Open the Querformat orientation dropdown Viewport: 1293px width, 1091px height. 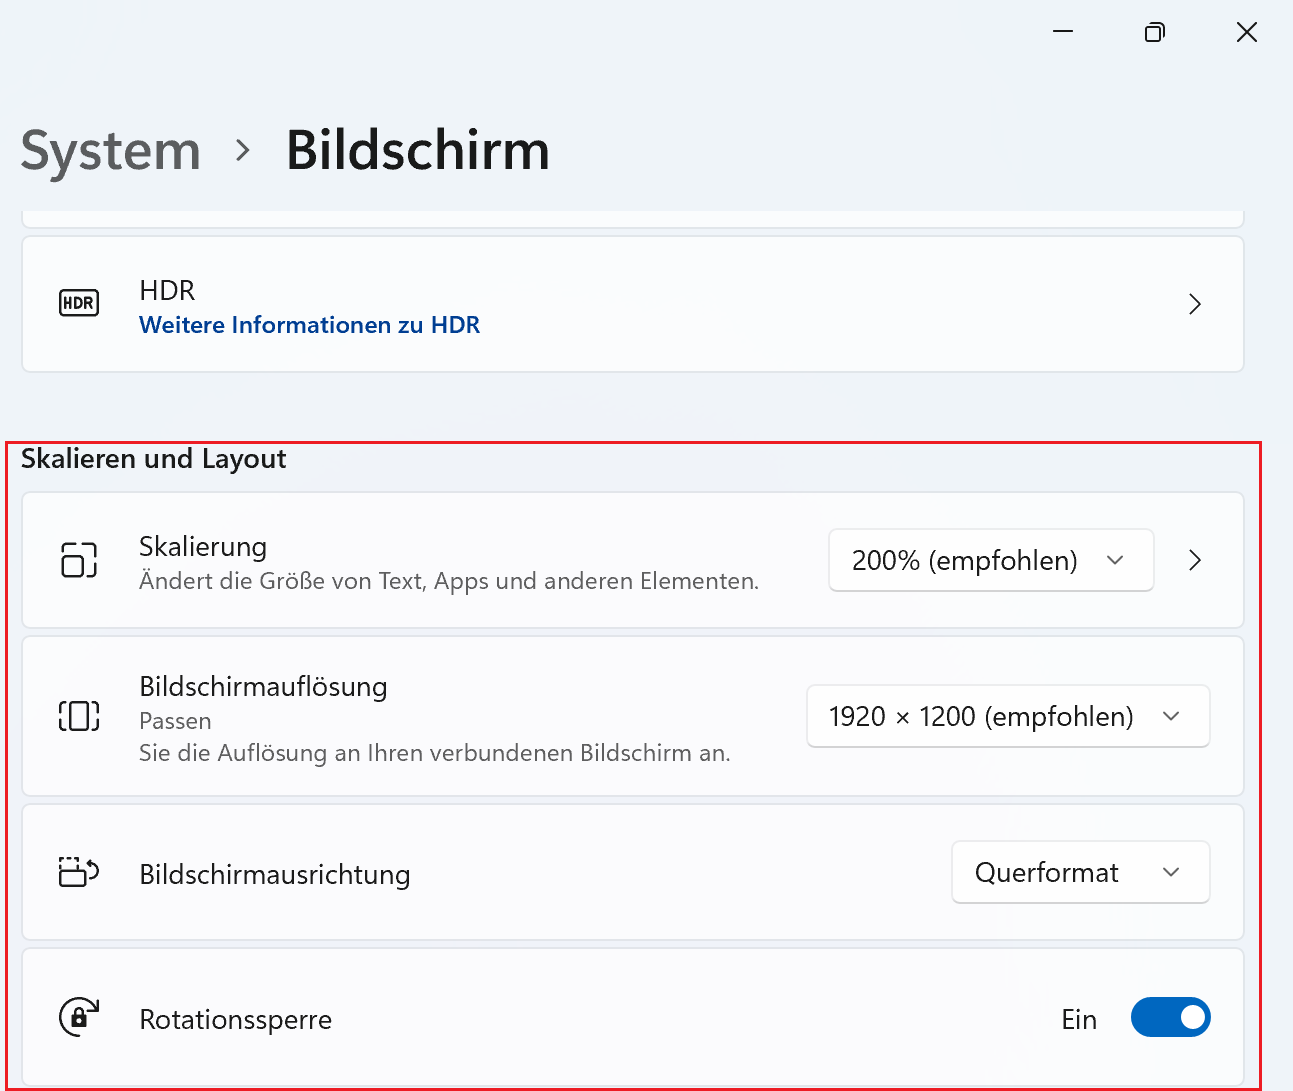(1080, 872)
